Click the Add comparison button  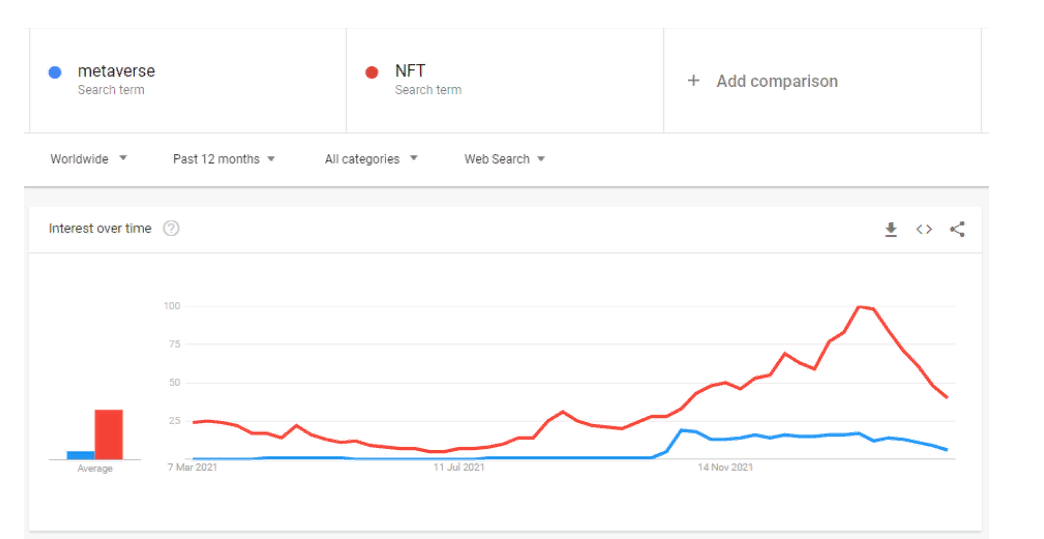(776, 81)
